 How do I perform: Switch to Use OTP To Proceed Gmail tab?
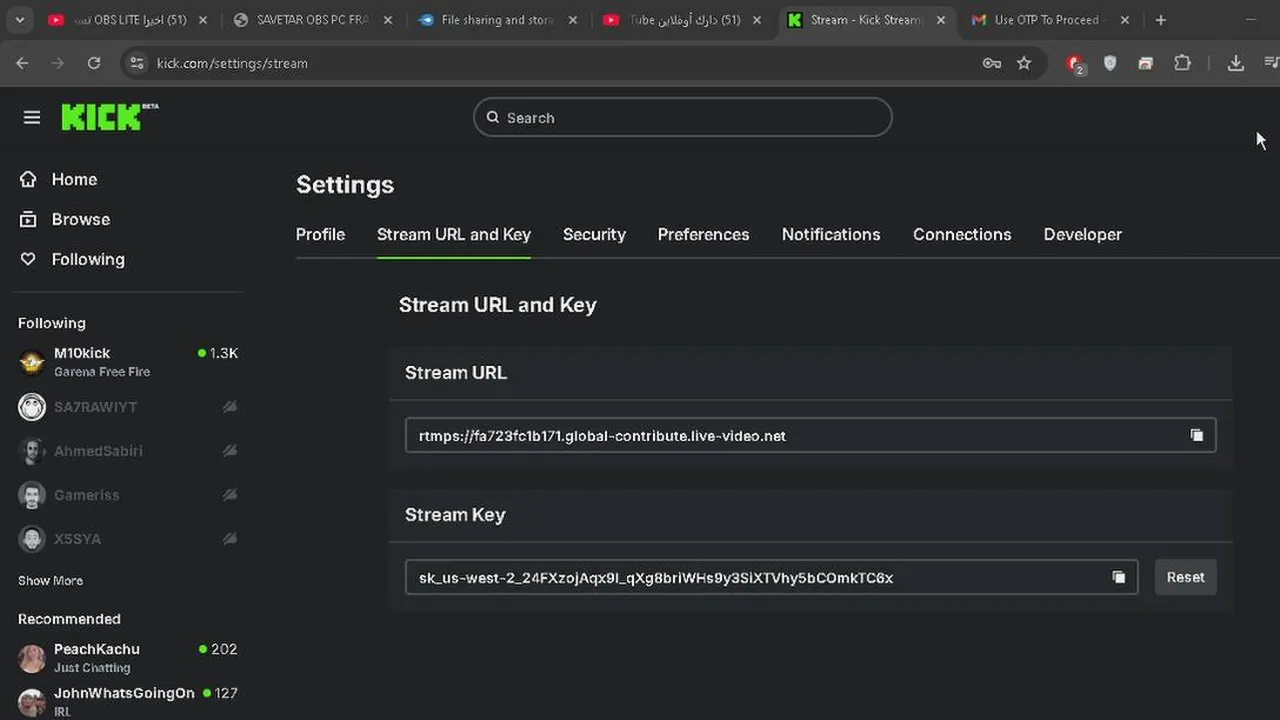tap(1050, 20)
